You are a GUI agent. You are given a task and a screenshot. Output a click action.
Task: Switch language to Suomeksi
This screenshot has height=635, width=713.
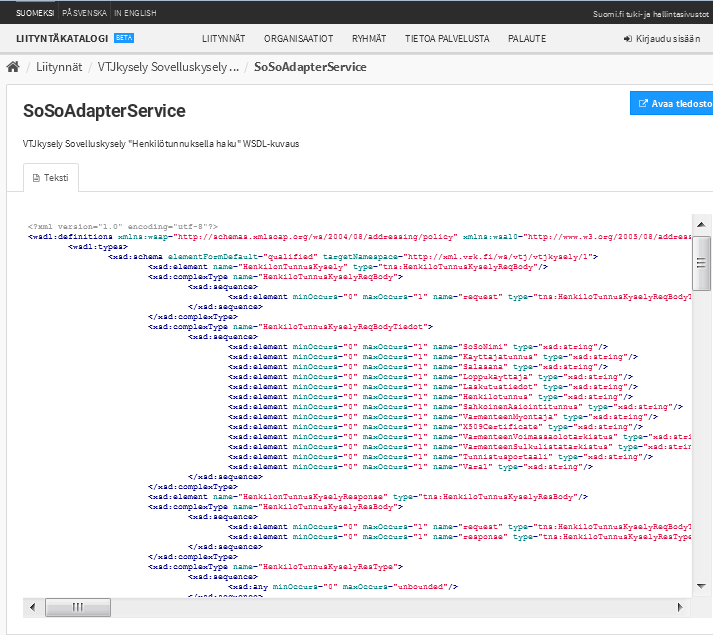click(x=35, y=13)
